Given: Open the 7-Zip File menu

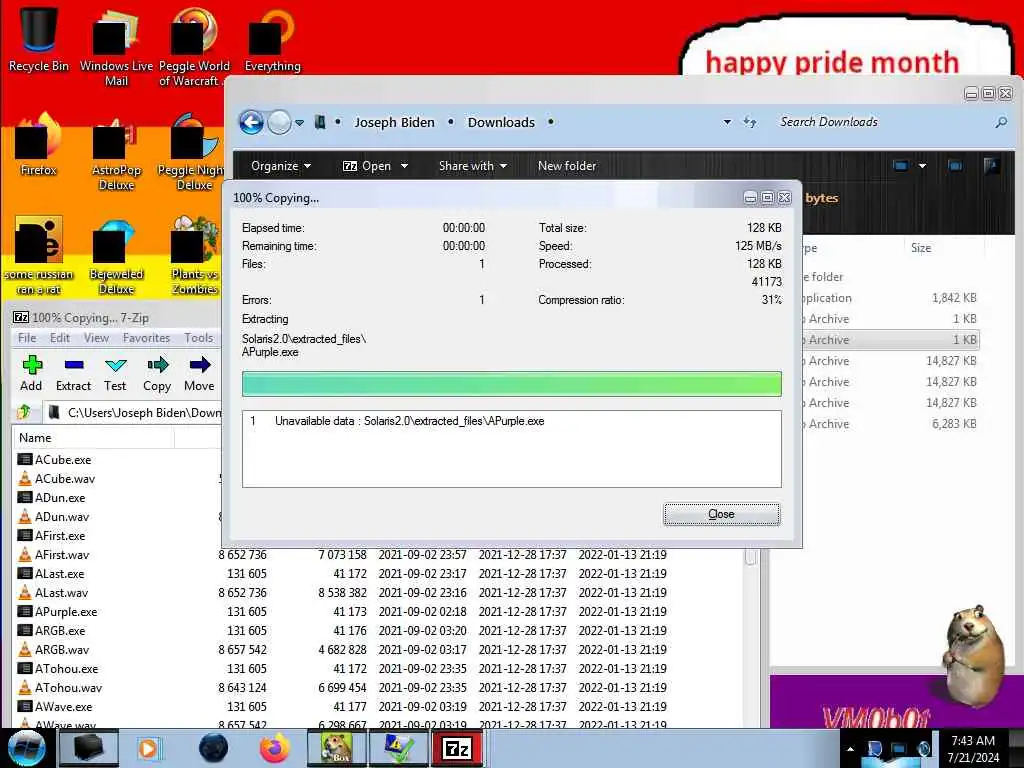Looking at the screenshot, I should point(27,338).
